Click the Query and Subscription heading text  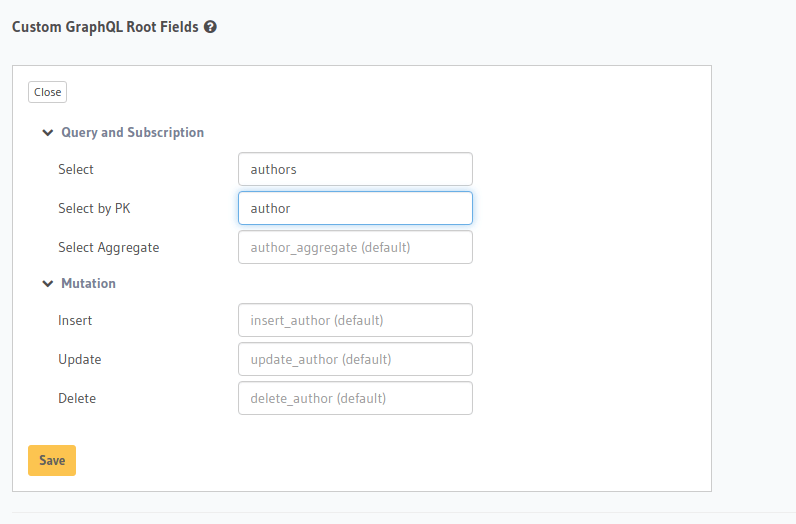click(x=132, y=132)
